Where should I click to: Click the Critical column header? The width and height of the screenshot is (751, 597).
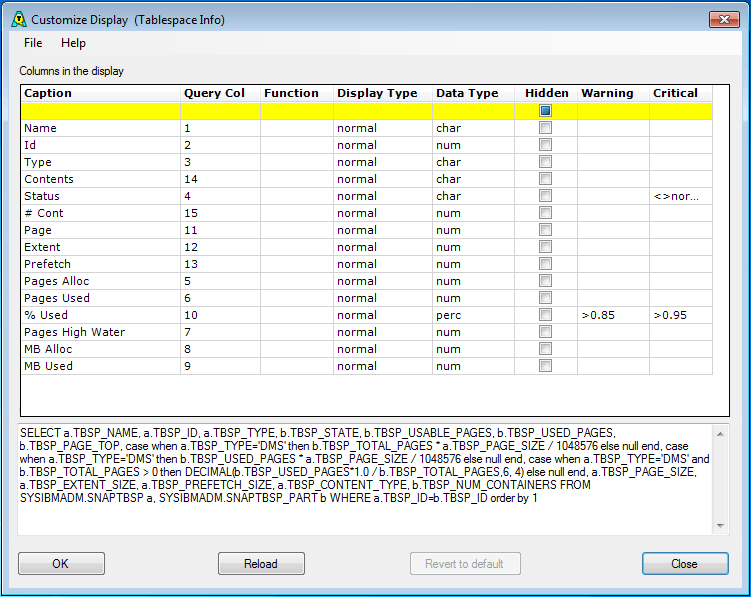681,93
